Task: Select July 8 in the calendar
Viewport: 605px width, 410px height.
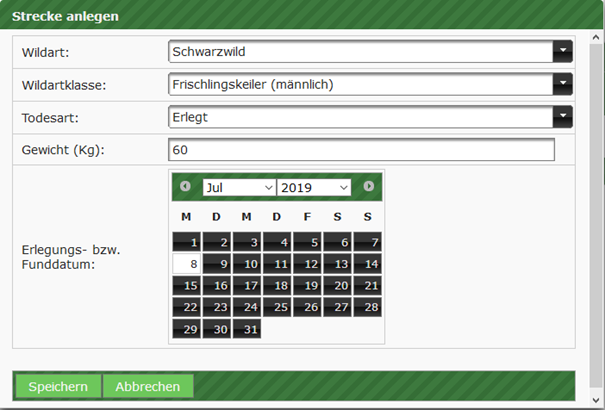Action: tap(187, 264)
